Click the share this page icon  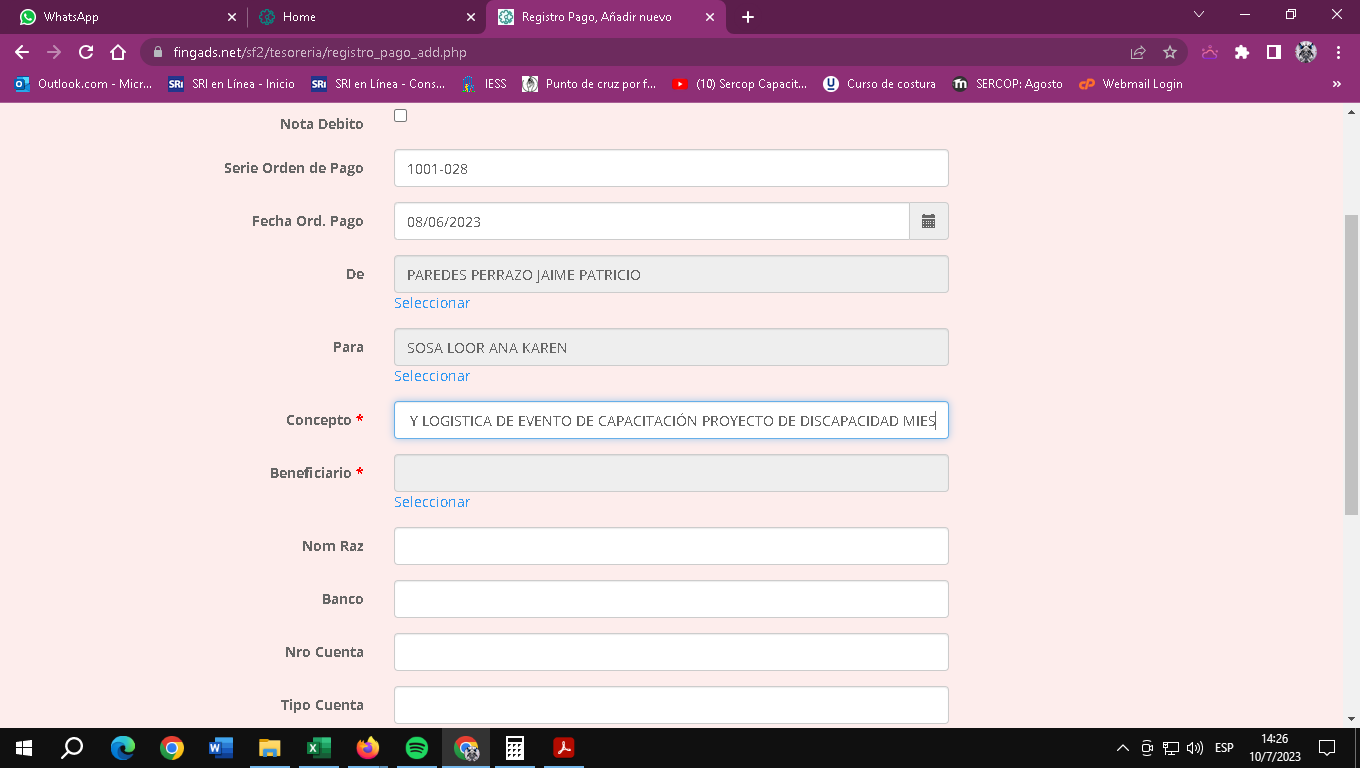click(1138, 52)
